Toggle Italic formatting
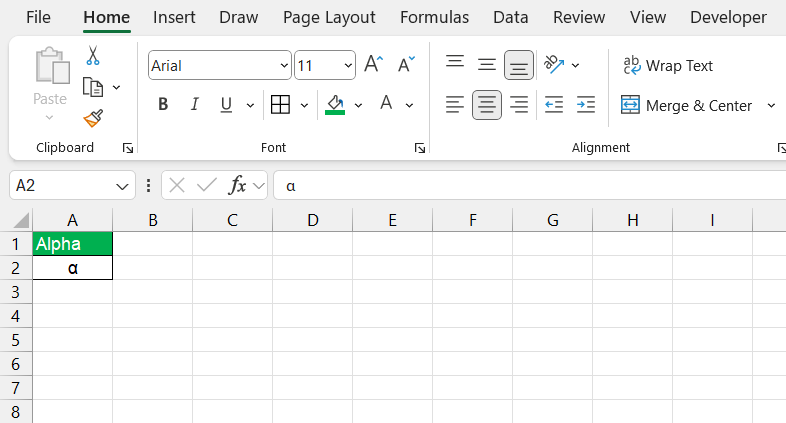 click(x=194, y=105)
